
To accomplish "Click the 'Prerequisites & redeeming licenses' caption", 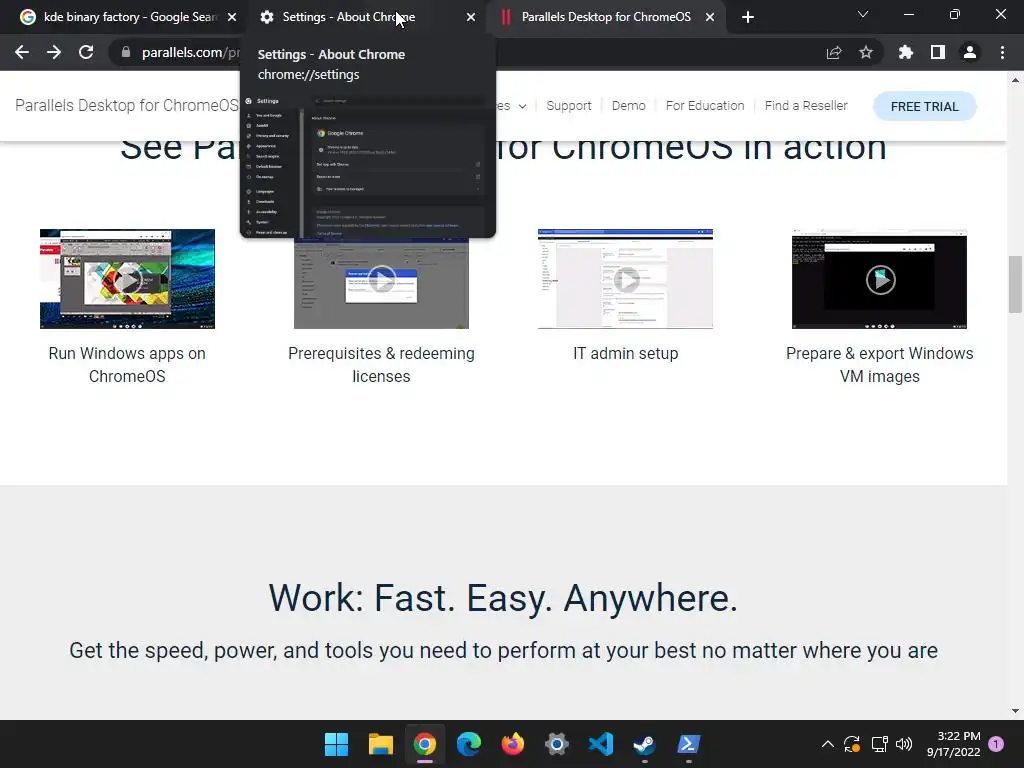I will pyautogui.click(x=381, y=364).
